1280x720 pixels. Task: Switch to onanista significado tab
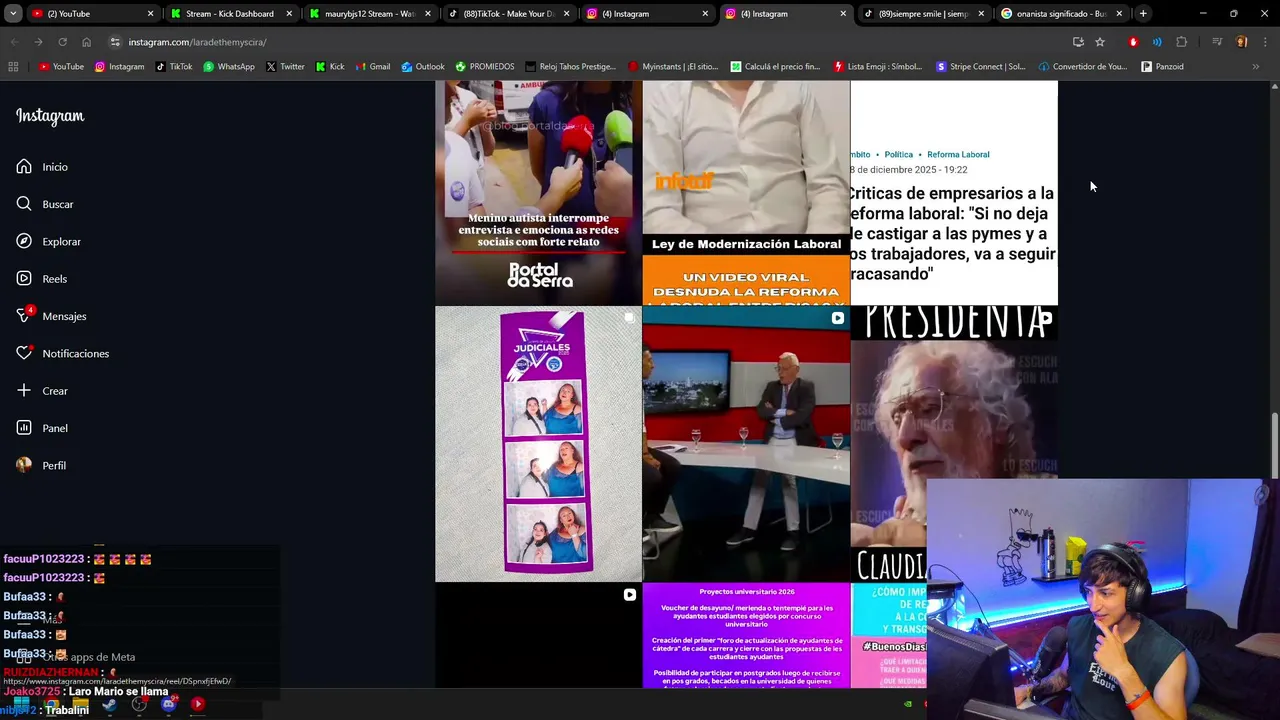click(1061, 14)
